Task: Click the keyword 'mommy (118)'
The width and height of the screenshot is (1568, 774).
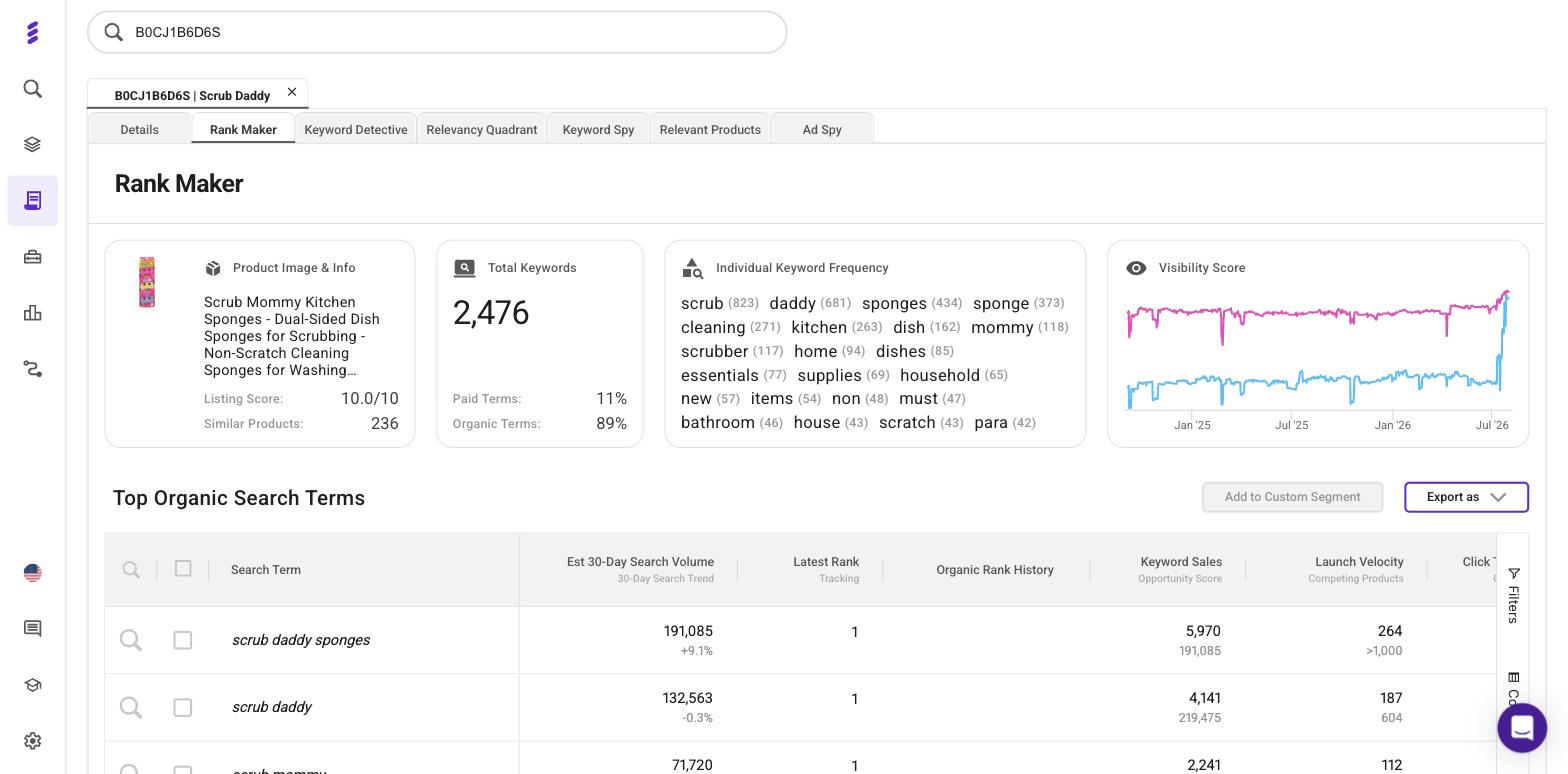Action: click(1020, 327)
